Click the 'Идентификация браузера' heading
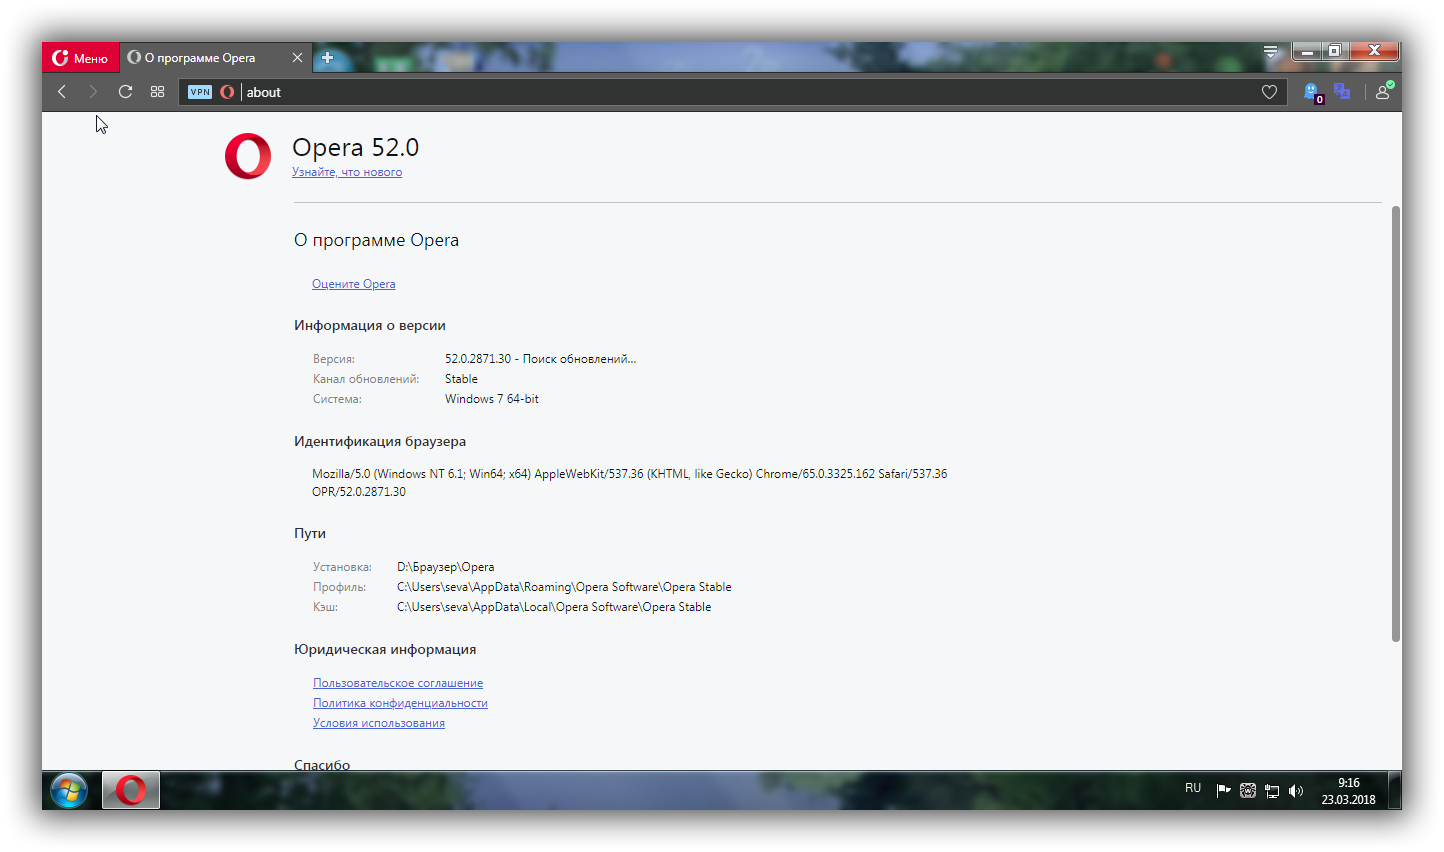This screenshot has height=852, width=1444. (380, 441)
